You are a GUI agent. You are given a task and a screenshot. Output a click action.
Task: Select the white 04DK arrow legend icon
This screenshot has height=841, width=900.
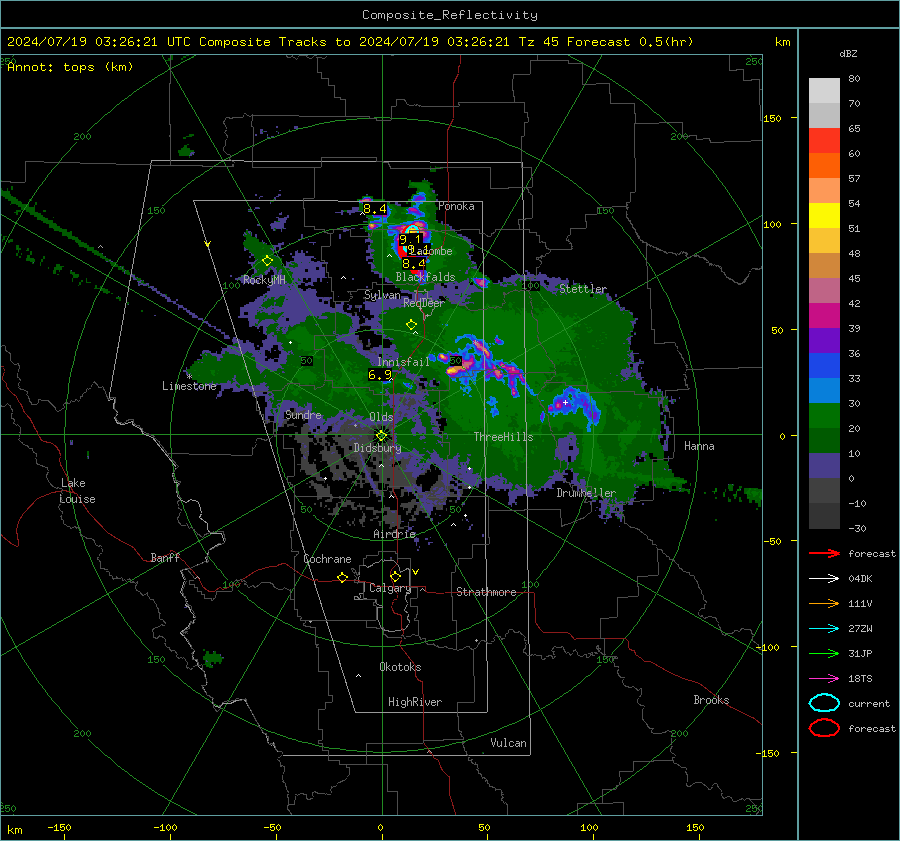[824, 579]
